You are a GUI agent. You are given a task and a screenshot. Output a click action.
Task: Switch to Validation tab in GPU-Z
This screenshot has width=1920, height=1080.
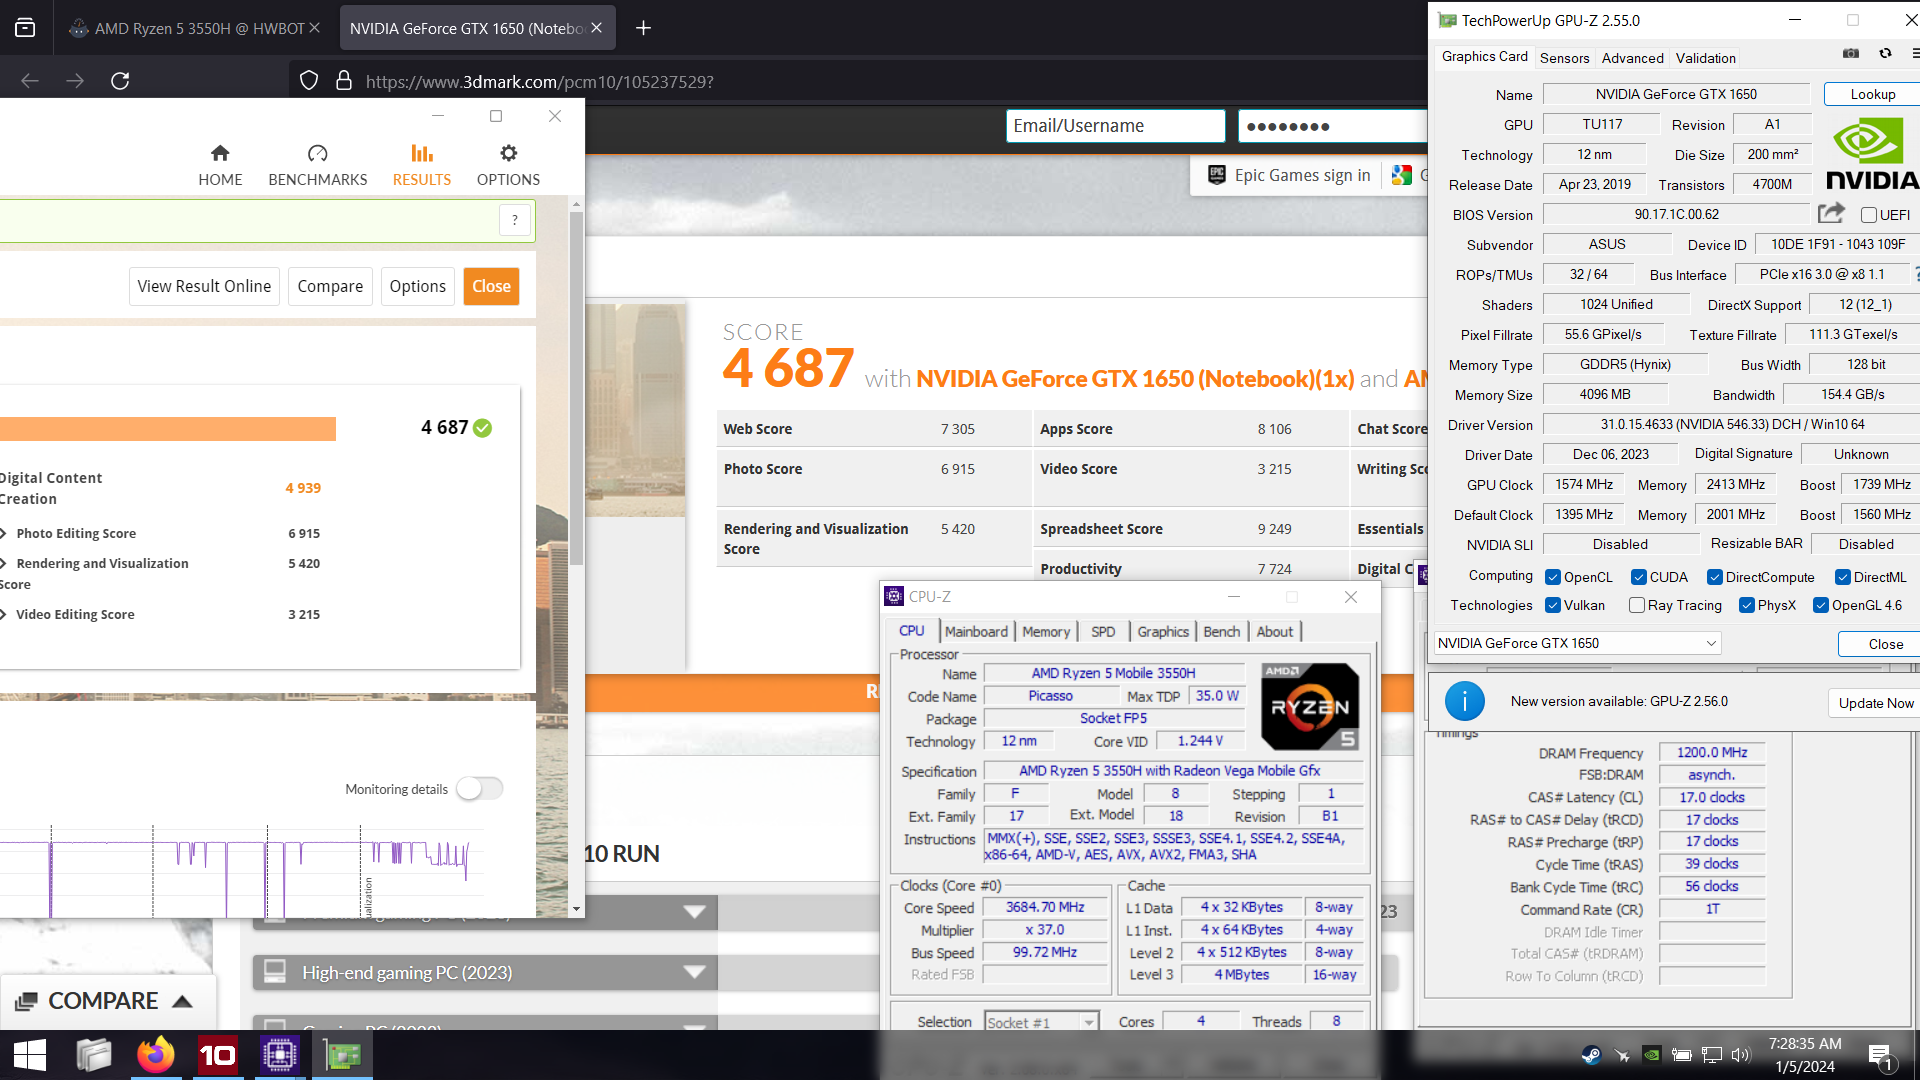point(1705,58)
